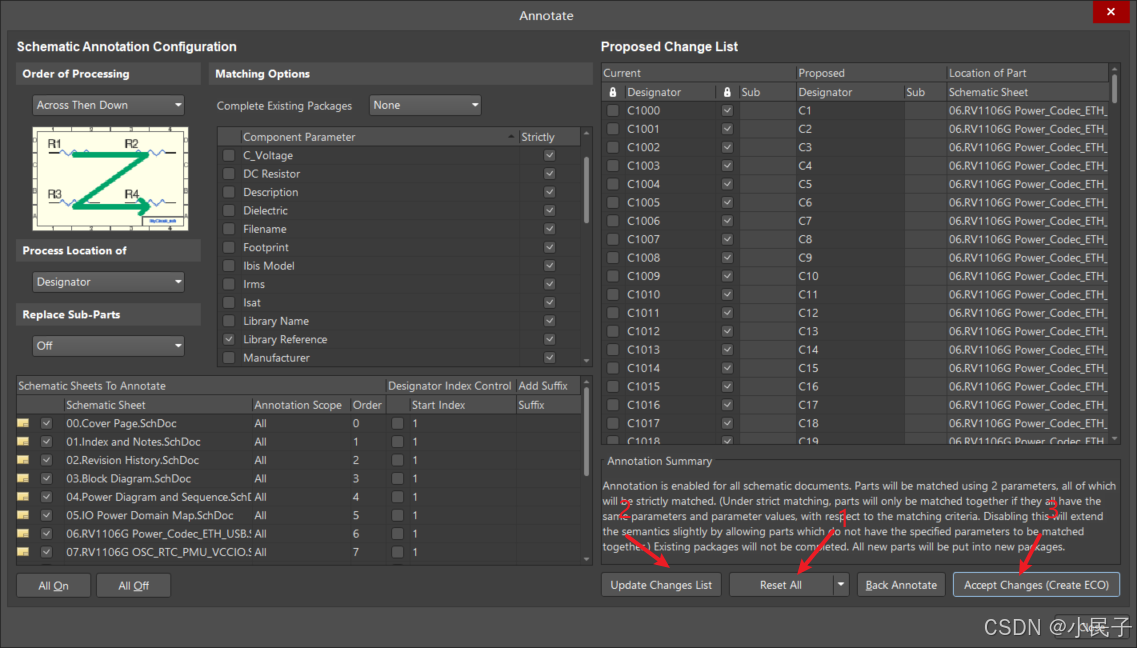1137x648 pixels.
Task: Click the sheet icon beside 05.IO Power Domain Map
Action: 23,515
